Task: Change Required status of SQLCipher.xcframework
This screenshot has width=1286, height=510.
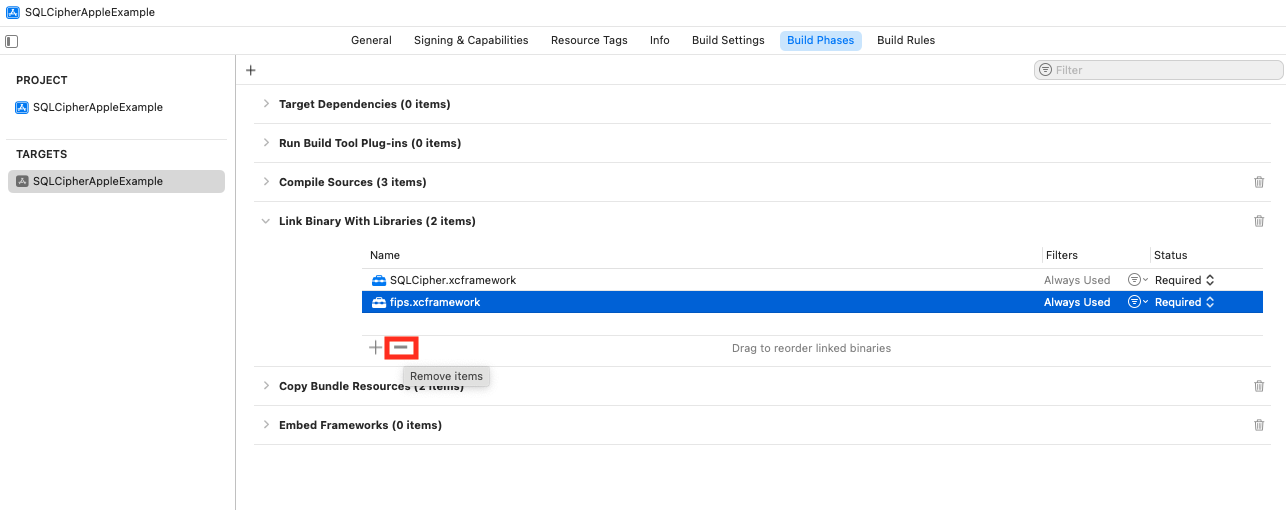Action: click(x=1184, y=280)
